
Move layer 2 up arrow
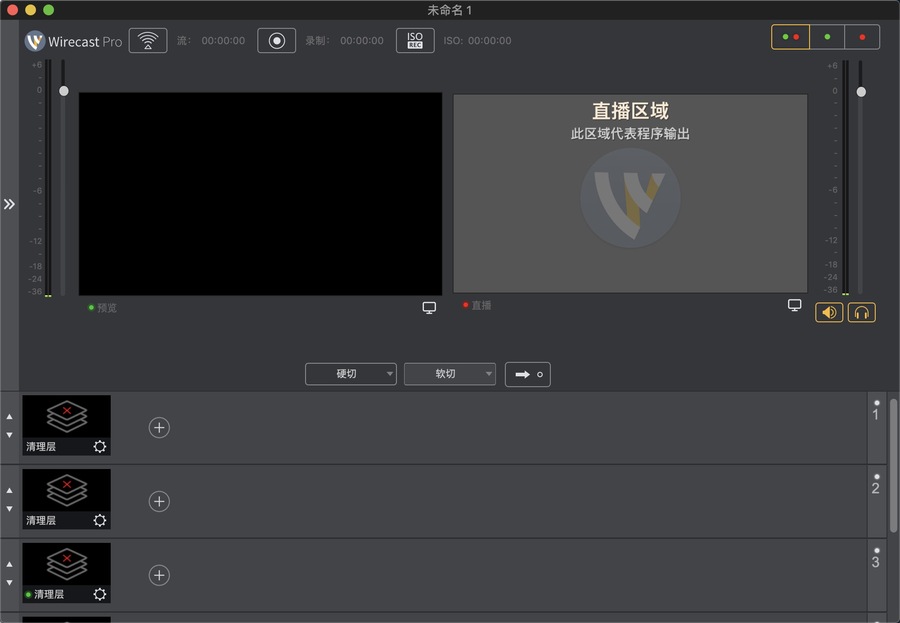(9, 490)
